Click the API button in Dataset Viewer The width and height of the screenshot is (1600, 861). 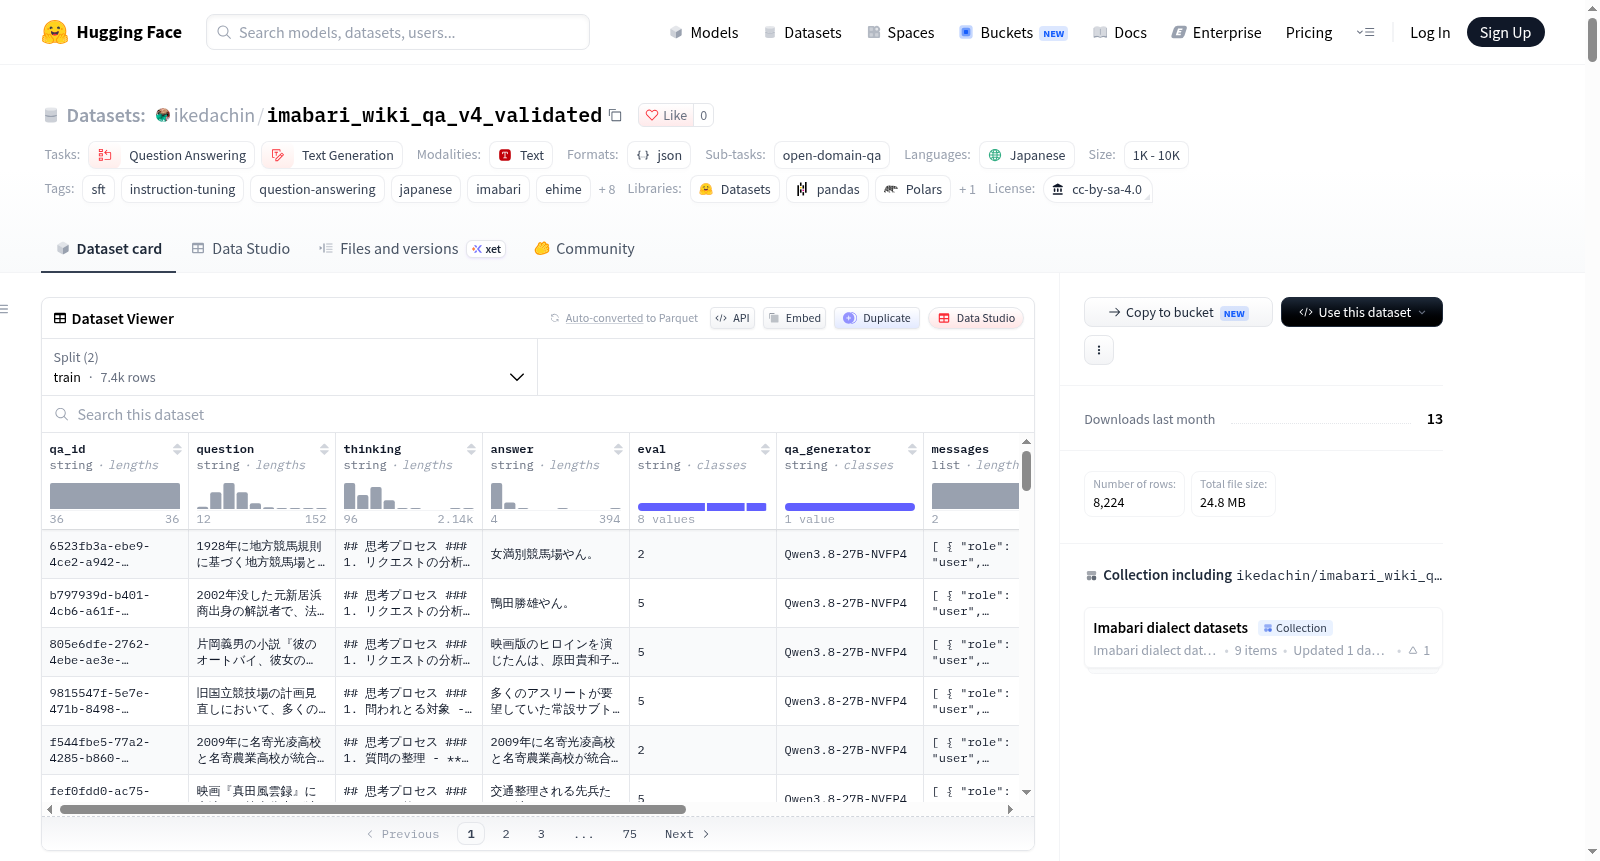(x=732, y=318)
